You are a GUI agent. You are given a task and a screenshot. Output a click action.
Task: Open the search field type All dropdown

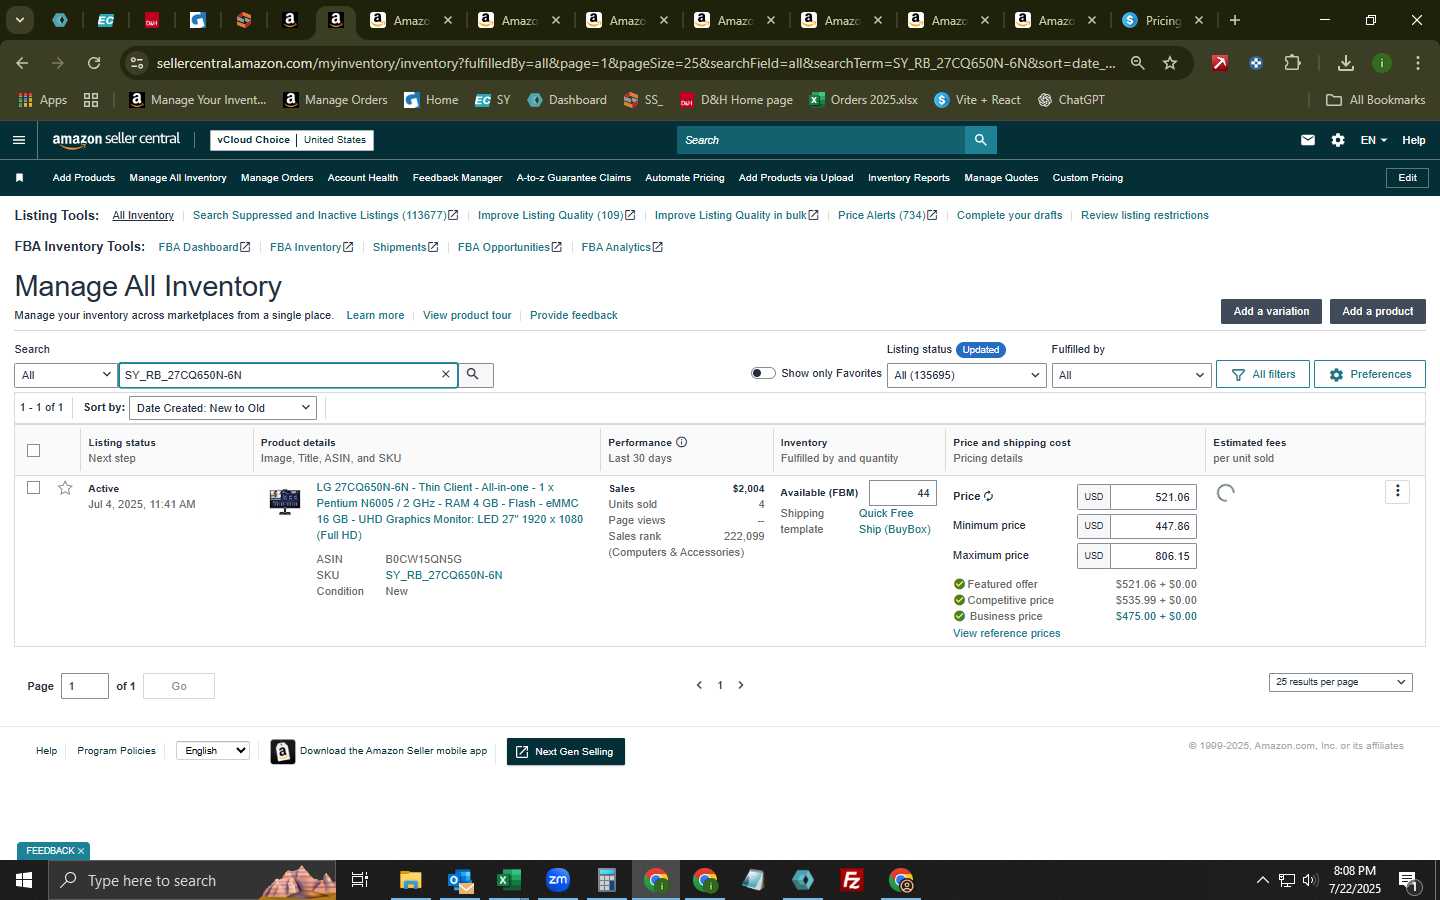(66, 375)
